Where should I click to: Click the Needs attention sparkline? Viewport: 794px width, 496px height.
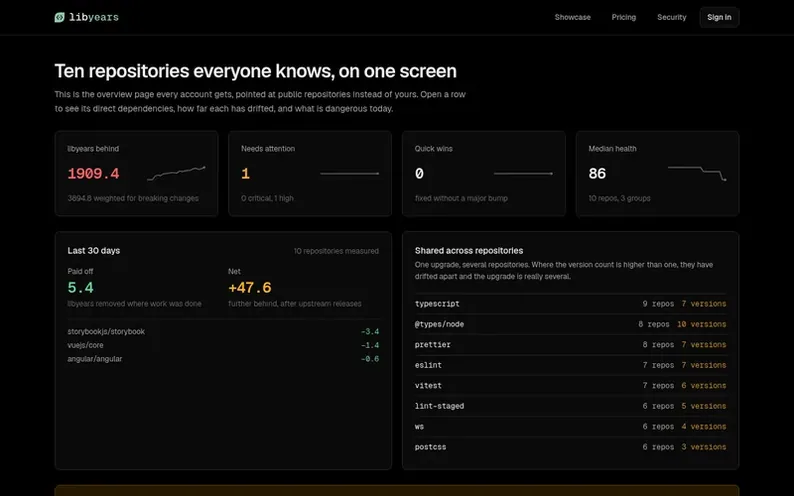click(350, 174)
